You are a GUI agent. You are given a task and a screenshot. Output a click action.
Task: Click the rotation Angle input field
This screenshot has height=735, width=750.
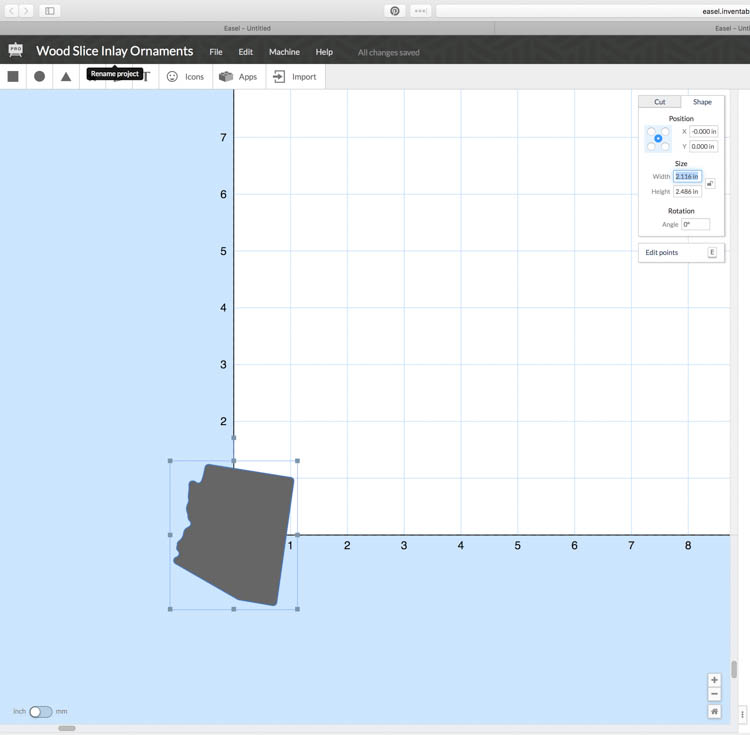(x=695, y=224)
